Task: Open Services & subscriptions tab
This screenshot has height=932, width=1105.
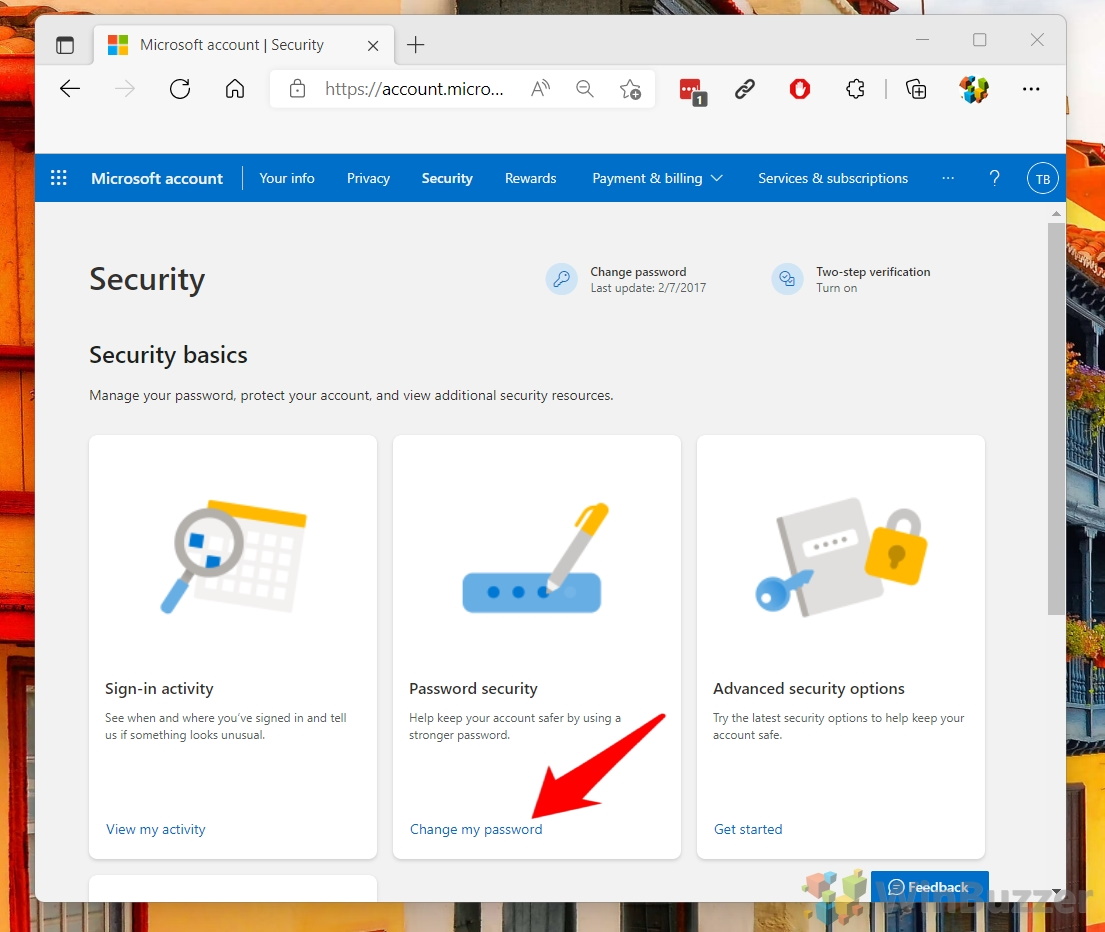Action: click(833, 178)
